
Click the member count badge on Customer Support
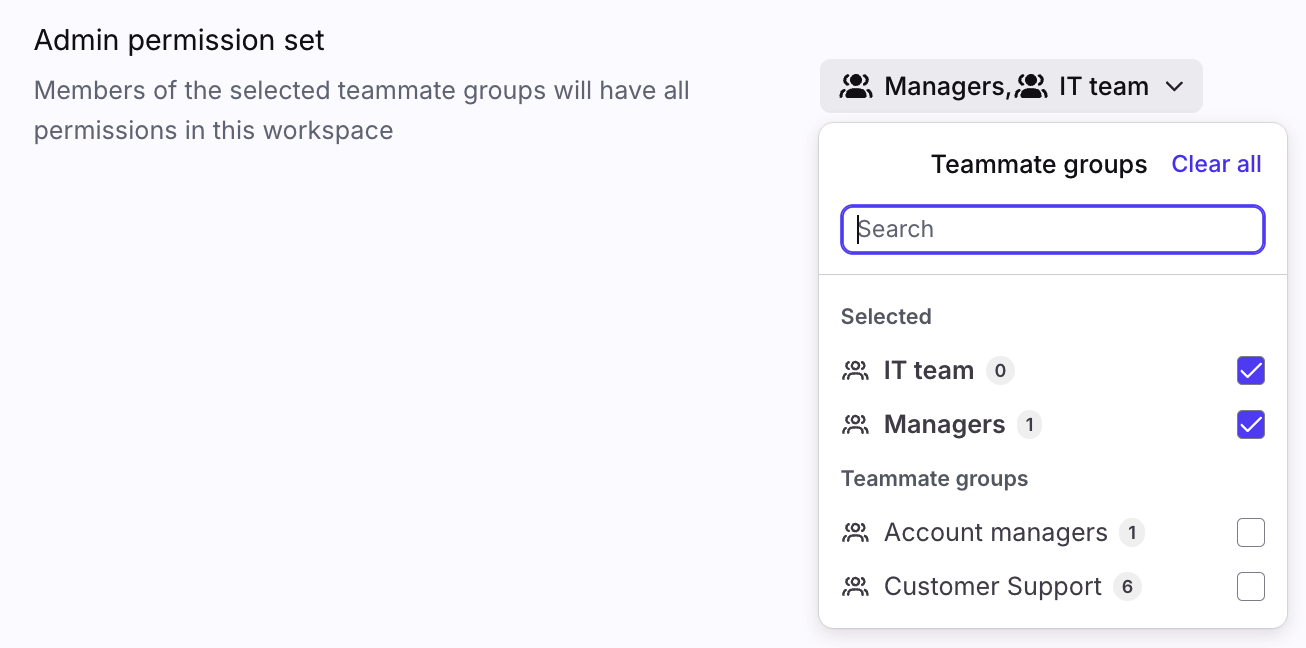pos(1127,587)
